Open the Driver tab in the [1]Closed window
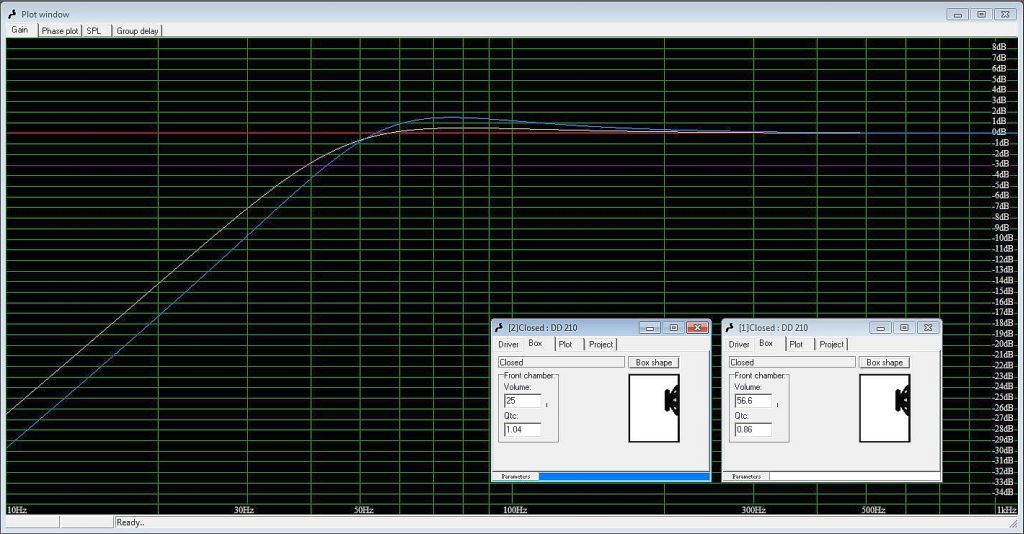This screenshot has height=534, width=1024. (x=739, y=345)
